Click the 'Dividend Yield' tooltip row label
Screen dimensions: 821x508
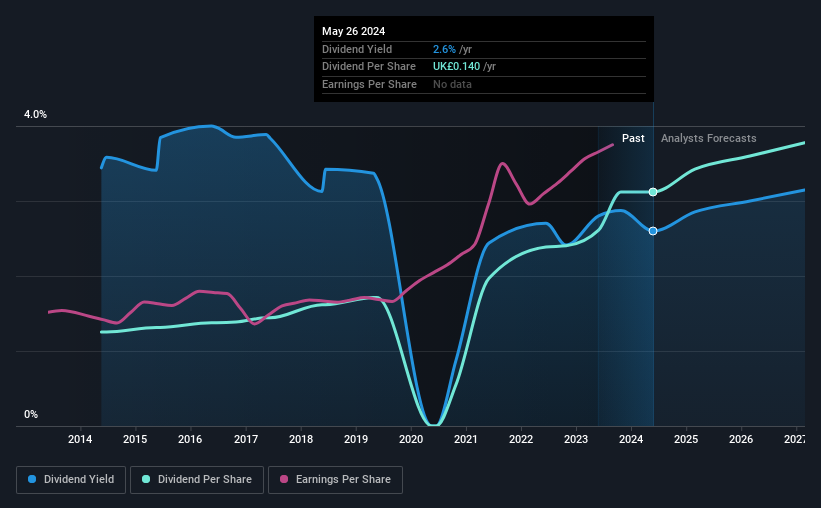click(357, 49)
